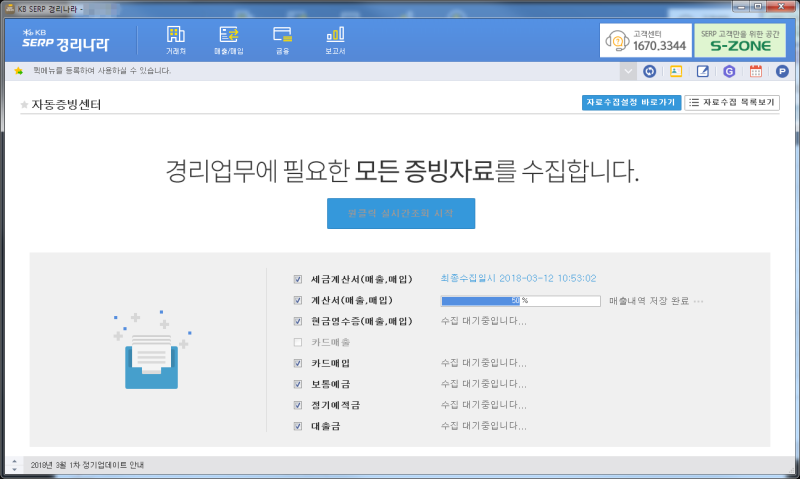Screen dimensions: 800x479
Task: Click the yellow star quick menu icon
Action: coord(19,71)
